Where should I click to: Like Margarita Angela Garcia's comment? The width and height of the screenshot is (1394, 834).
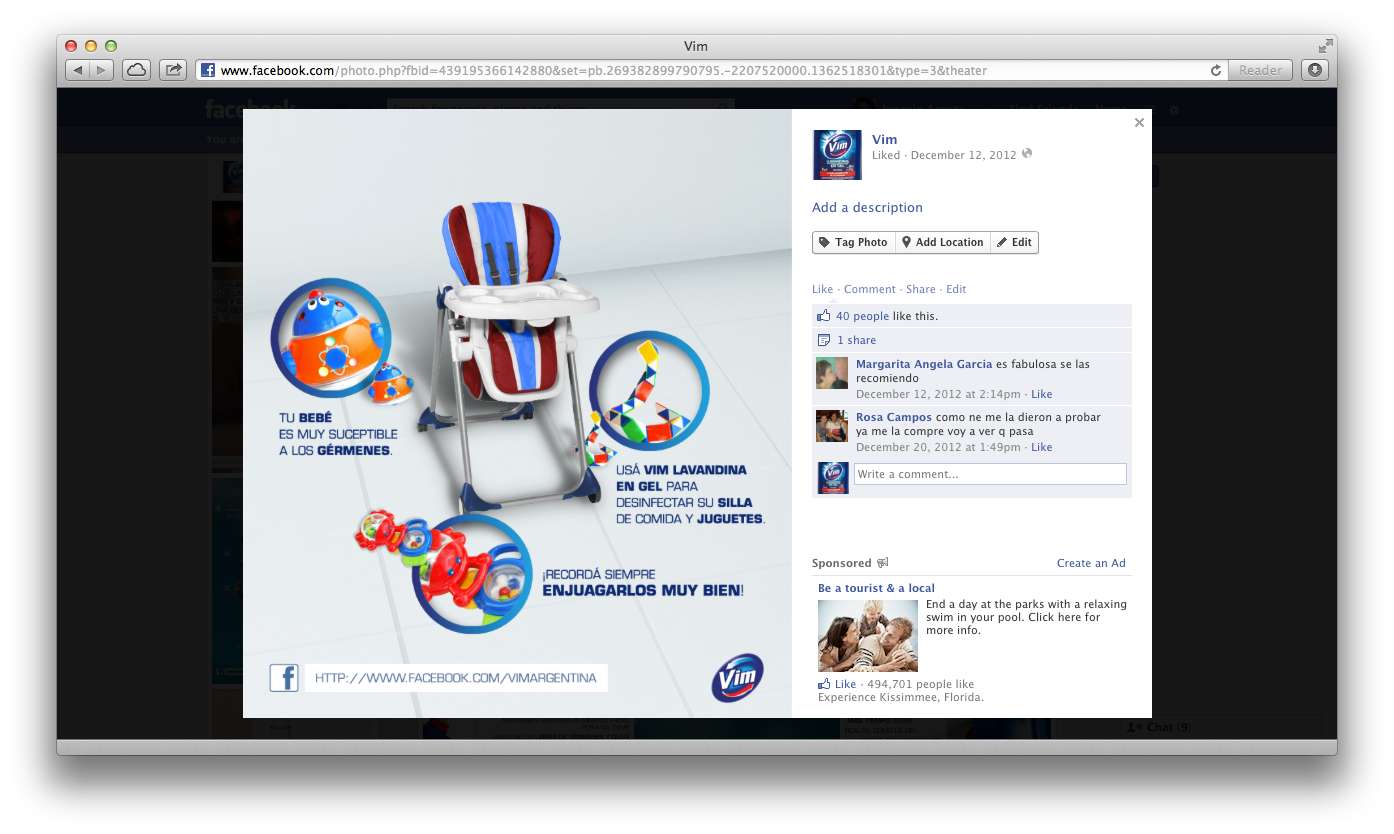(1042, 394)
